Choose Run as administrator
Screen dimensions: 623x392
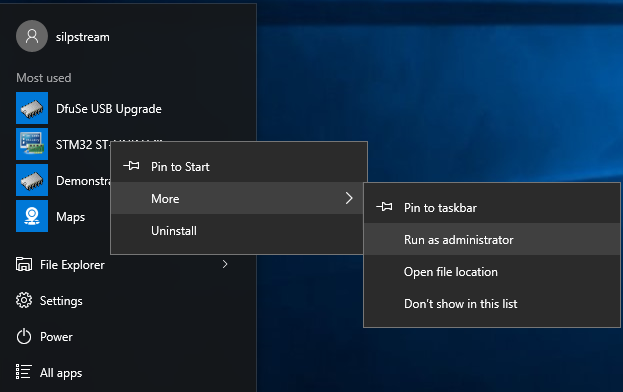tap(492, 239)
